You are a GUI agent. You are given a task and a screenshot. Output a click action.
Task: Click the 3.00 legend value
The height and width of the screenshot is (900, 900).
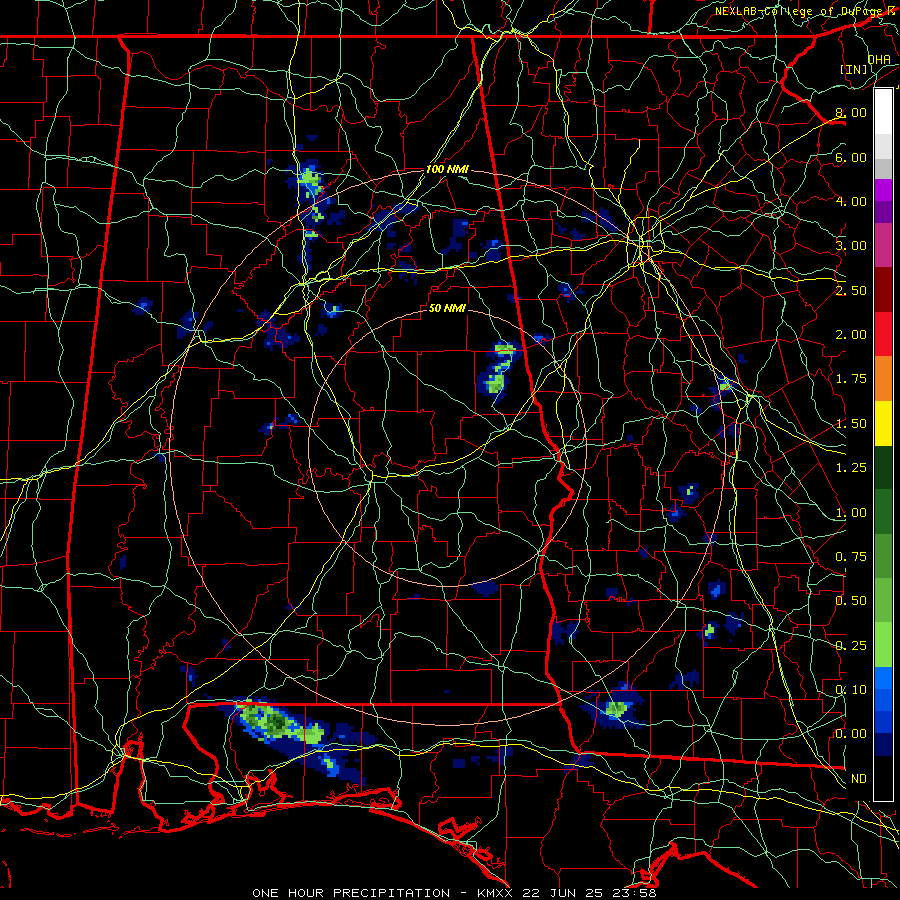(x=851, y=246)
